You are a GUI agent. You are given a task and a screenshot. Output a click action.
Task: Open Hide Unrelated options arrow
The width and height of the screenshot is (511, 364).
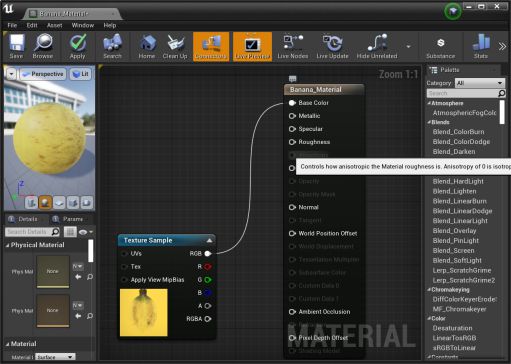[x=408, y=47]
